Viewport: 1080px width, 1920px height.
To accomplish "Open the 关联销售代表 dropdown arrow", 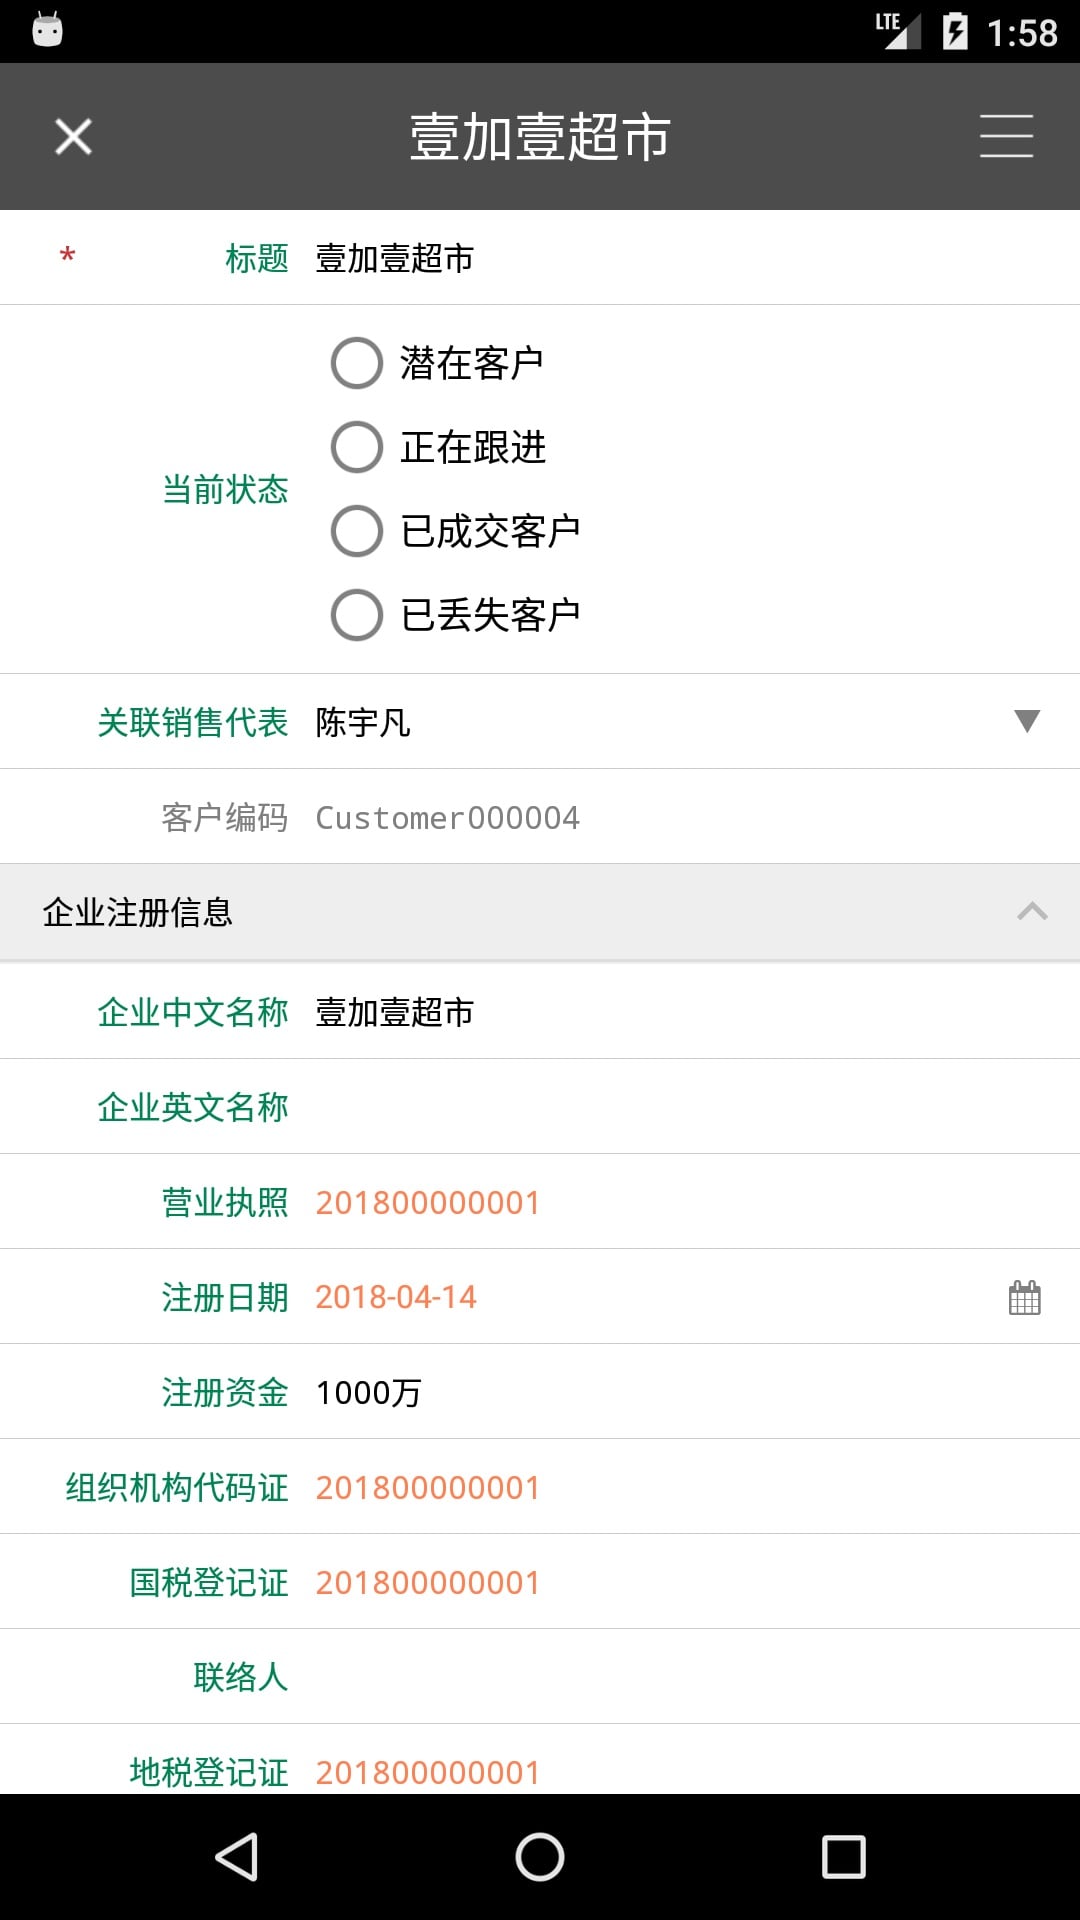I will click(1027, 721).
